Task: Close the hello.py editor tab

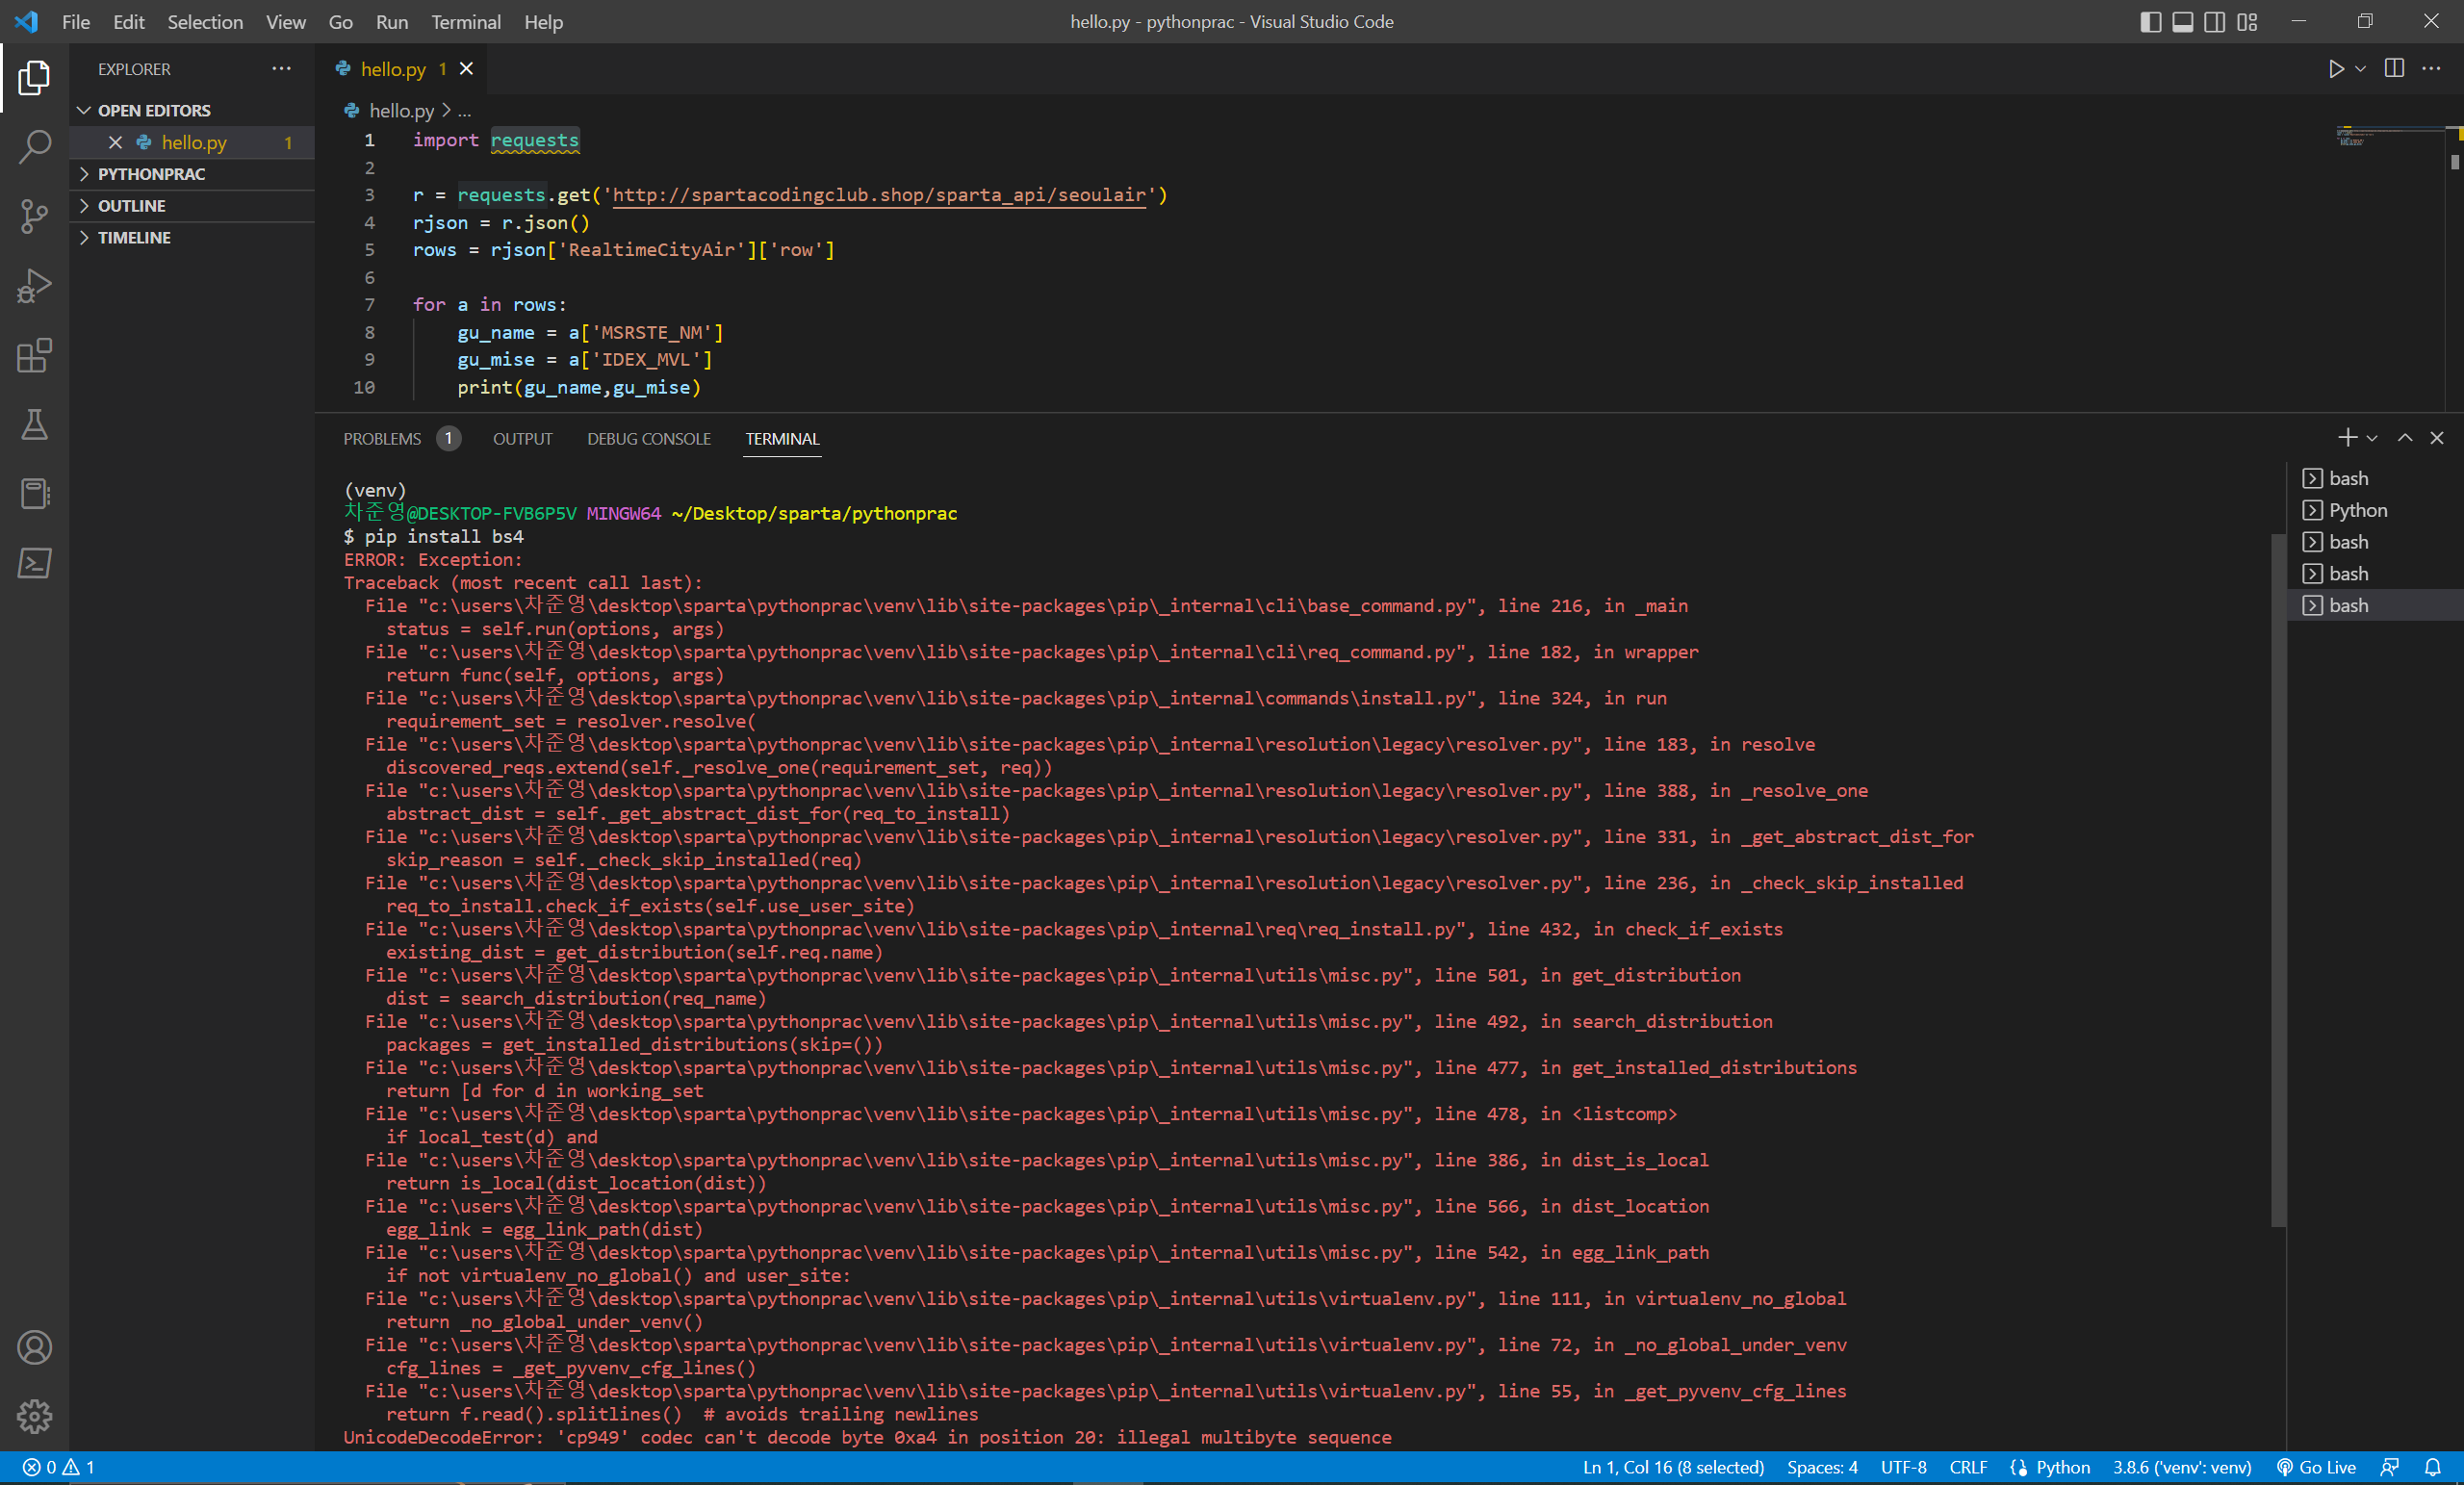Action: (466, 69)
